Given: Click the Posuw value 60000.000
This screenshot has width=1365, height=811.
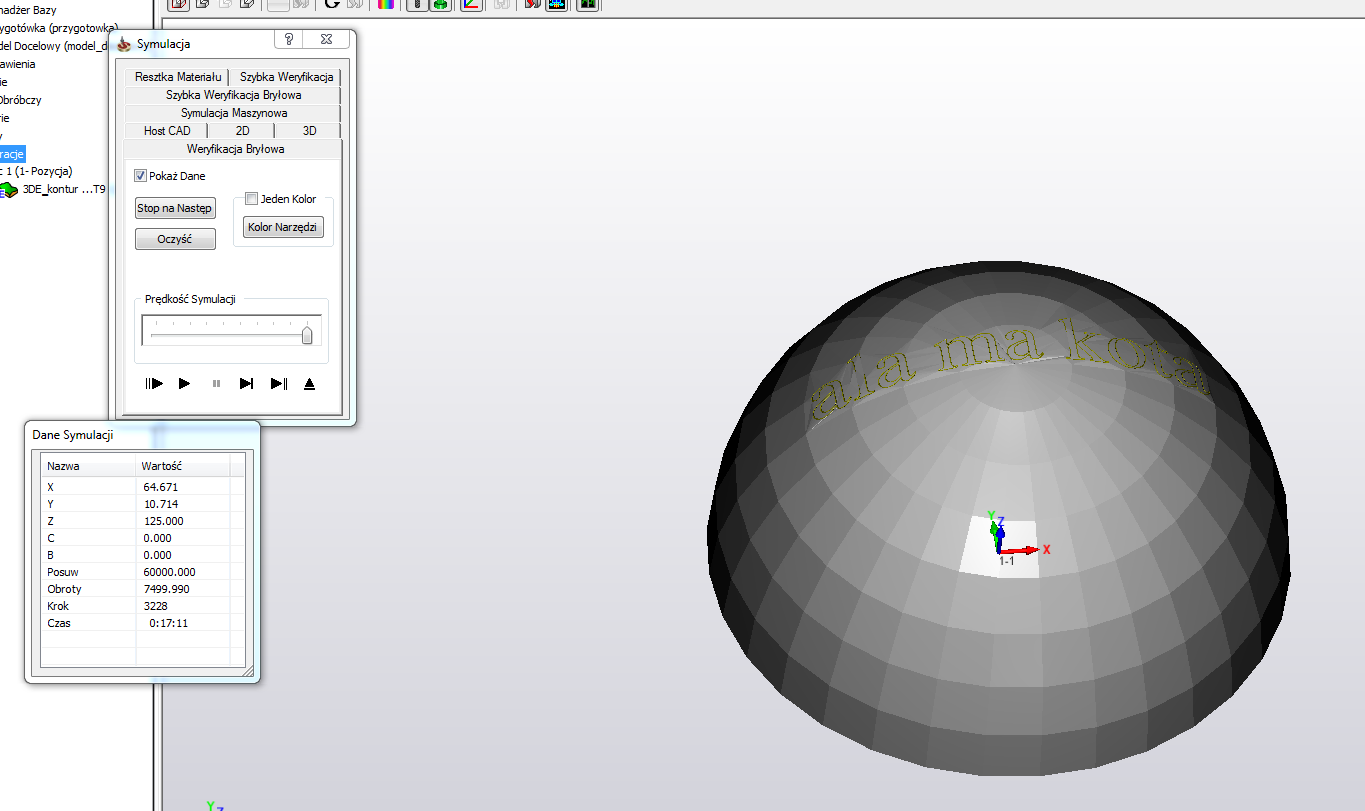Looking at the screenshot, I should (170, 572).
